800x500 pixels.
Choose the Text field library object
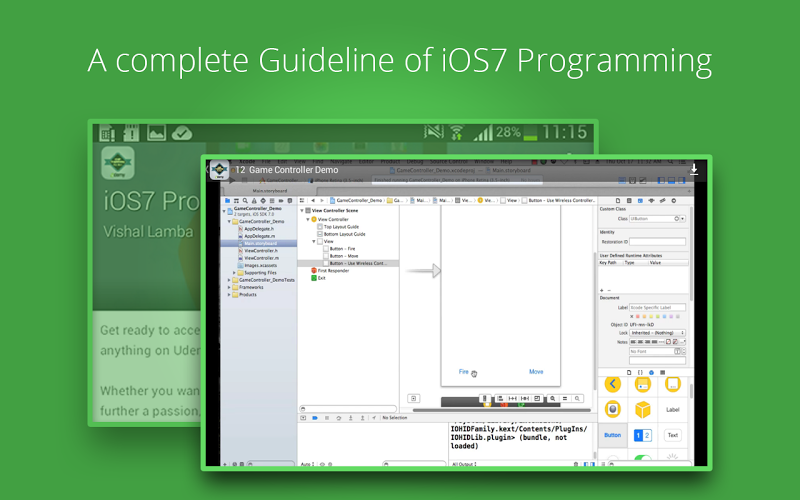pos(672,435)
